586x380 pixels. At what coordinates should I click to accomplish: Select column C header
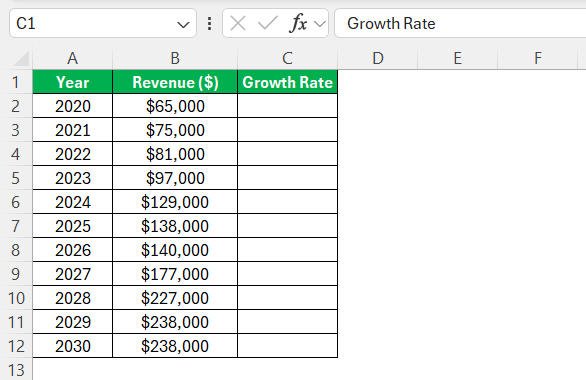[287, 58]
